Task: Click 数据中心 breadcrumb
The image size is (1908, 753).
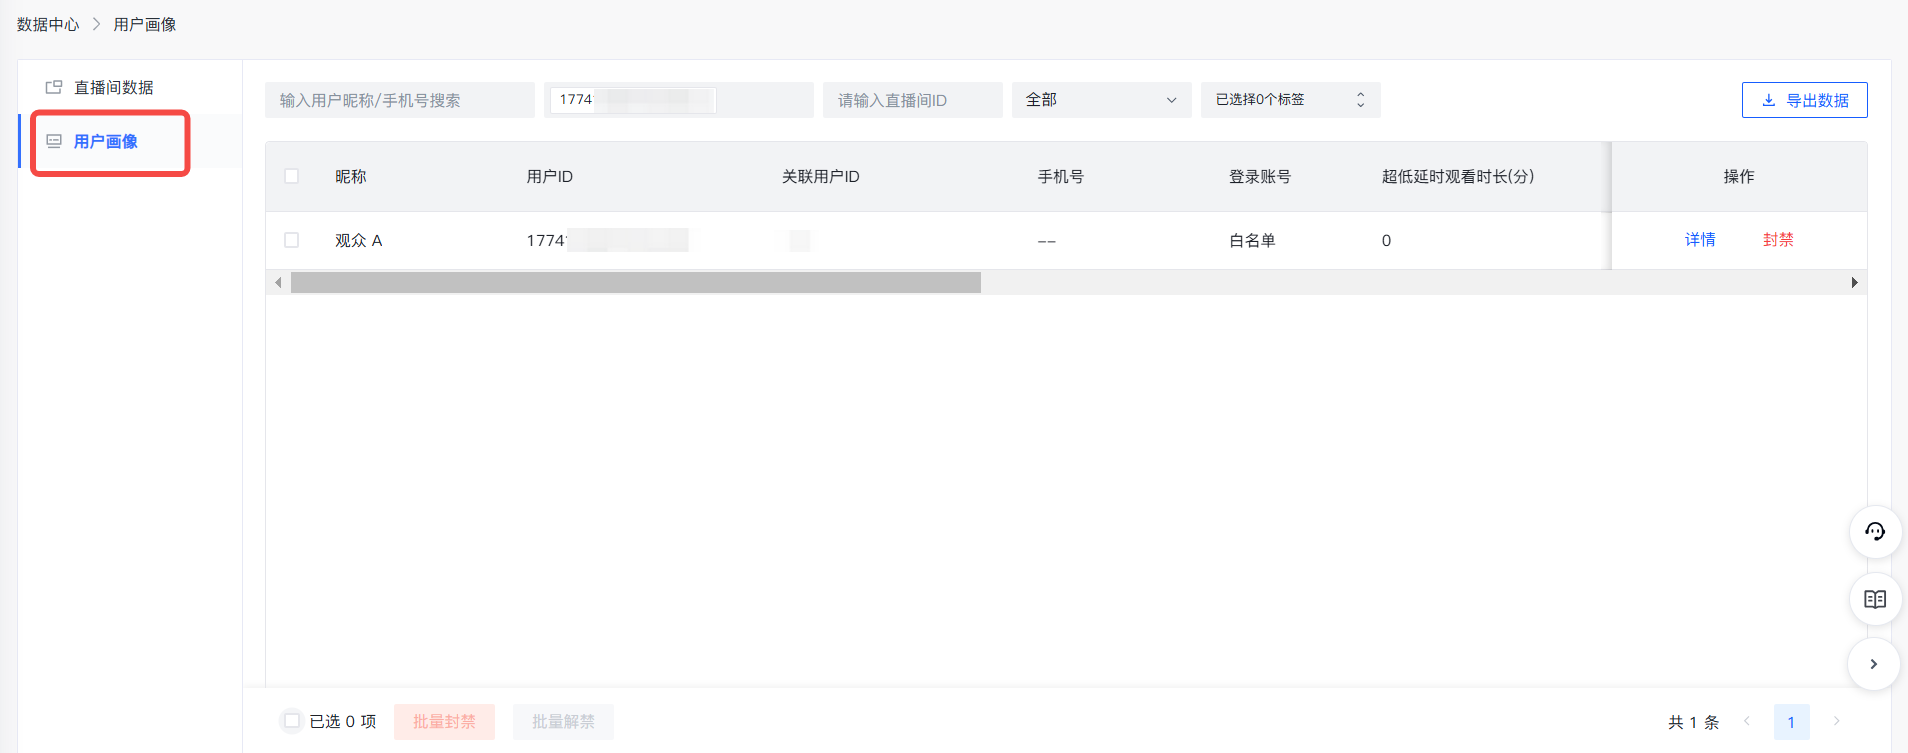Action: (x=48, y=24)
